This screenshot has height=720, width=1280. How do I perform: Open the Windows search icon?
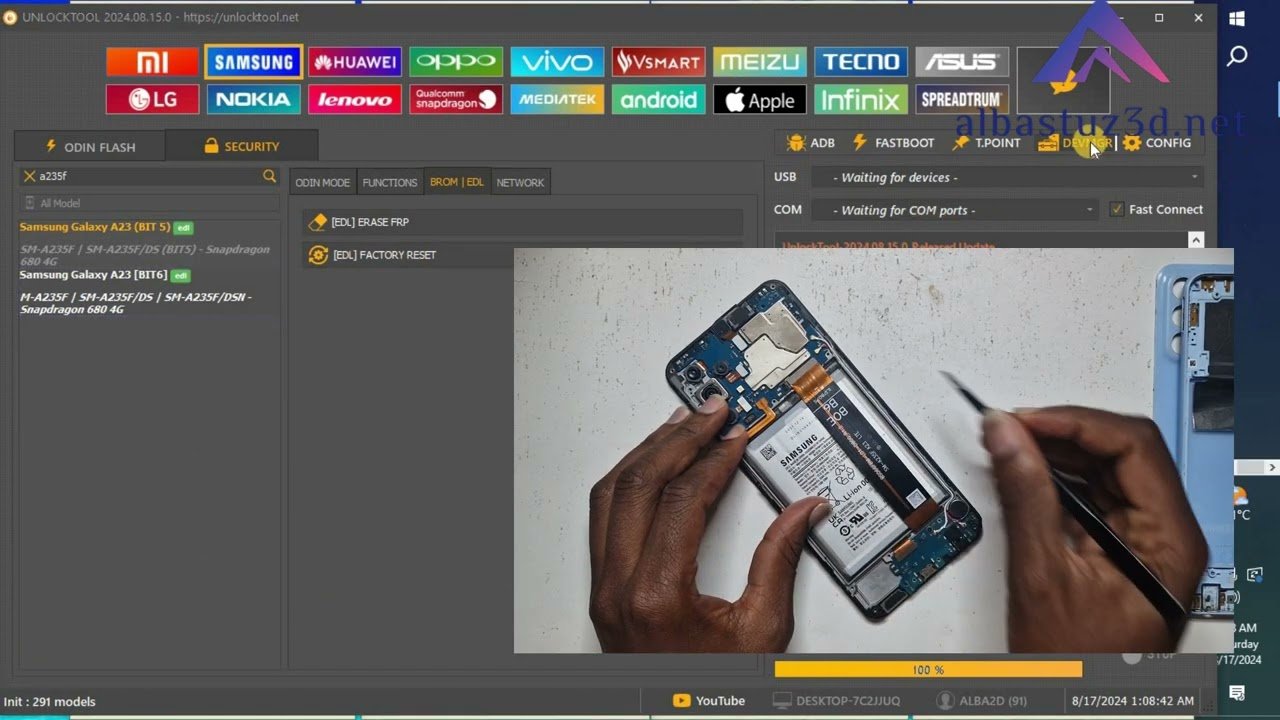(1237, 56)
